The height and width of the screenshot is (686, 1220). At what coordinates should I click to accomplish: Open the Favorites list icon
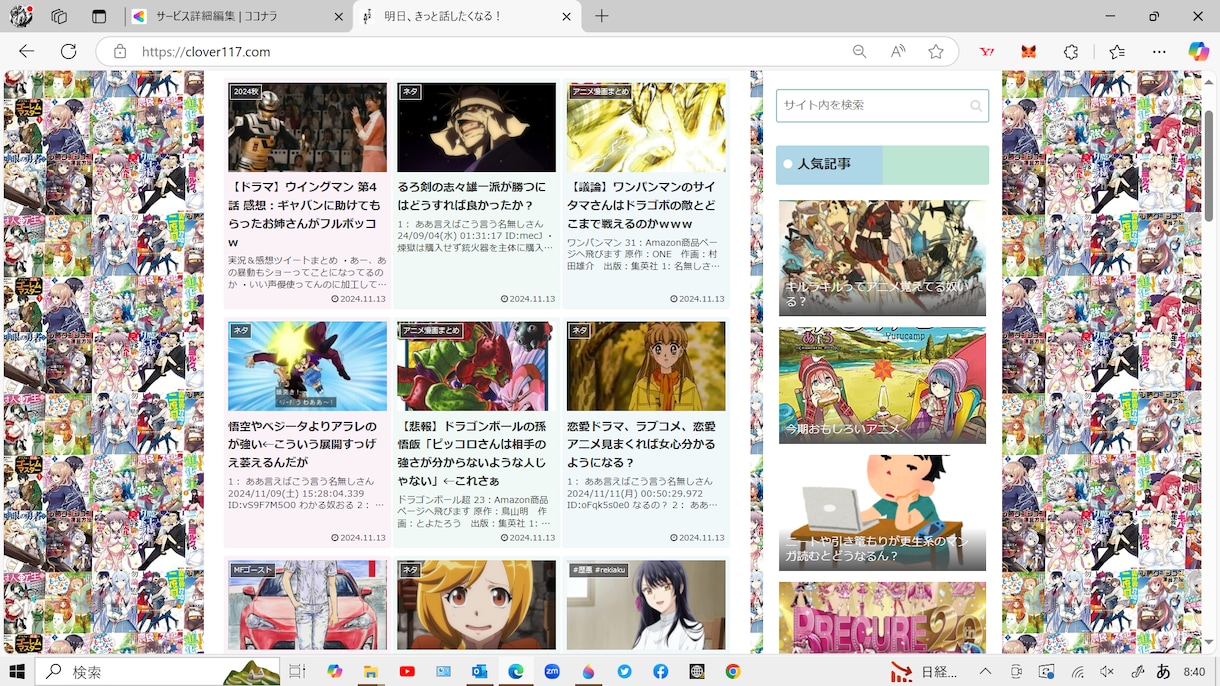[1117, 52]
